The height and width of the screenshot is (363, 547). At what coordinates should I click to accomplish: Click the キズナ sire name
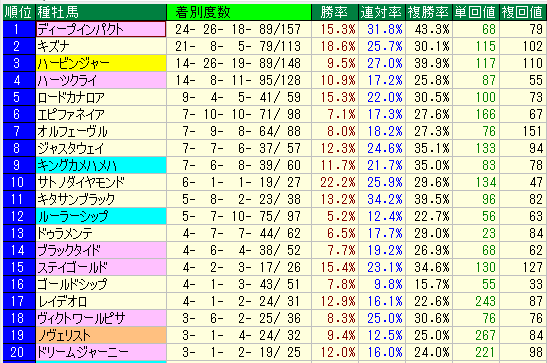[x=53, y=46]
